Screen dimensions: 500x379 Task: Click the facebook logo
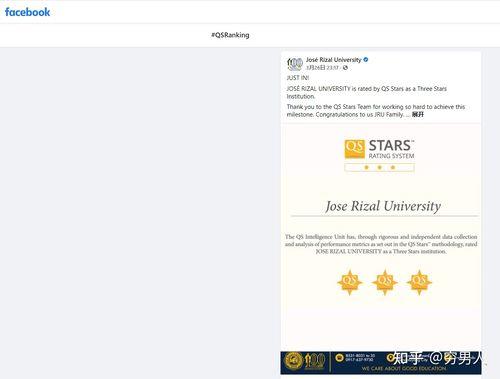27,12
